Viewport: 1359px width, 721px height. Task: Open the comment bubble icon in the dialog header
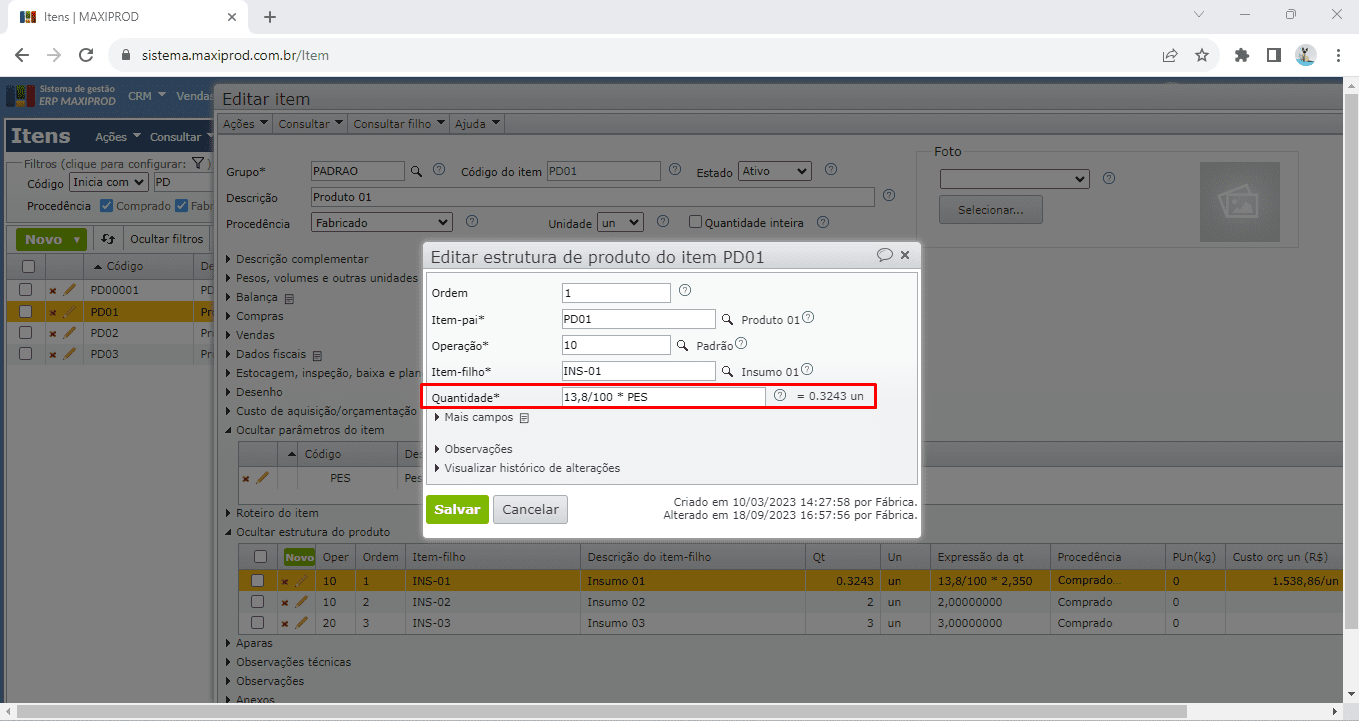pos(884,255)
